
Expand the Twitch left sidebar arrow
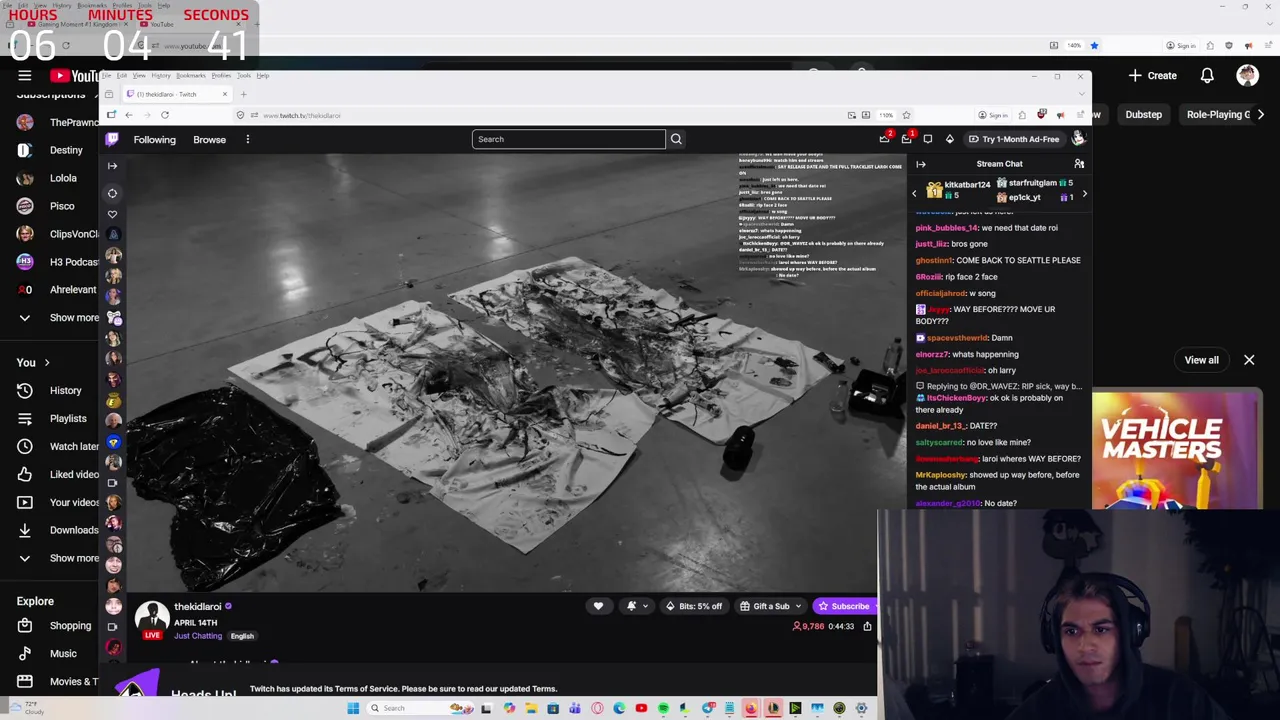coord(113,165)
